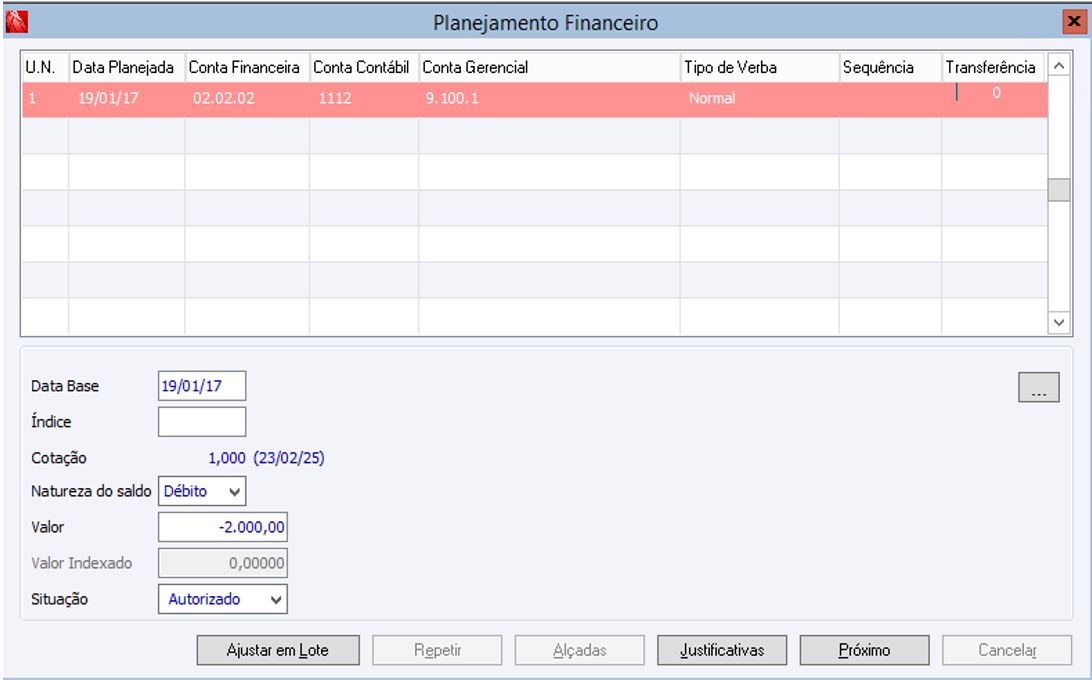Select the 1112 Conta Contábil cell
Image resolution: width=1092 pixels, height=680 pixels.
tap(364, 99)
